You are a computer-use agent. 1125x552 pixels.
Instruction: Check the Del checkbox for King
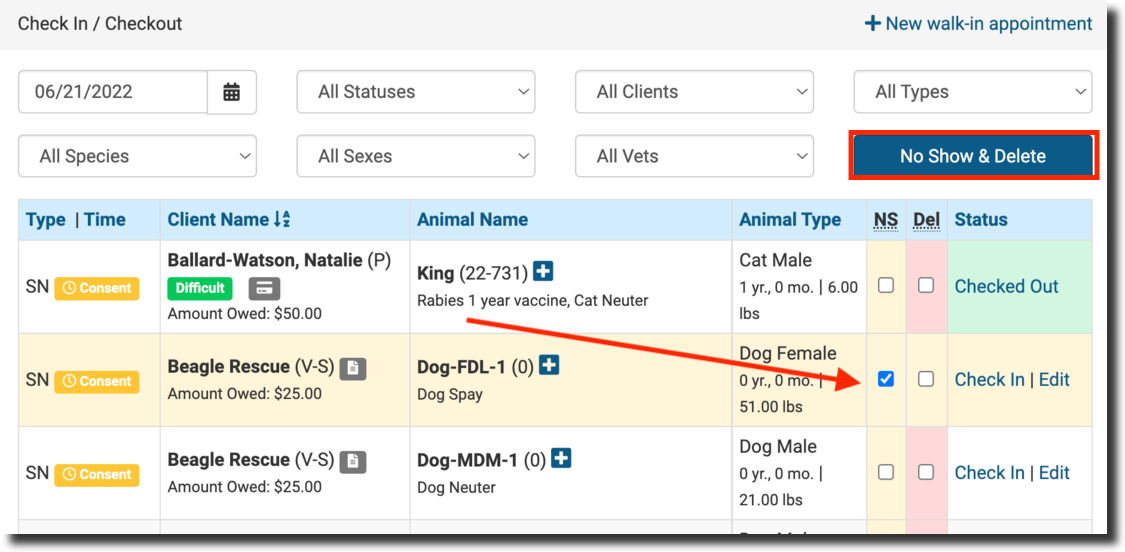click(x=926, y=285)
